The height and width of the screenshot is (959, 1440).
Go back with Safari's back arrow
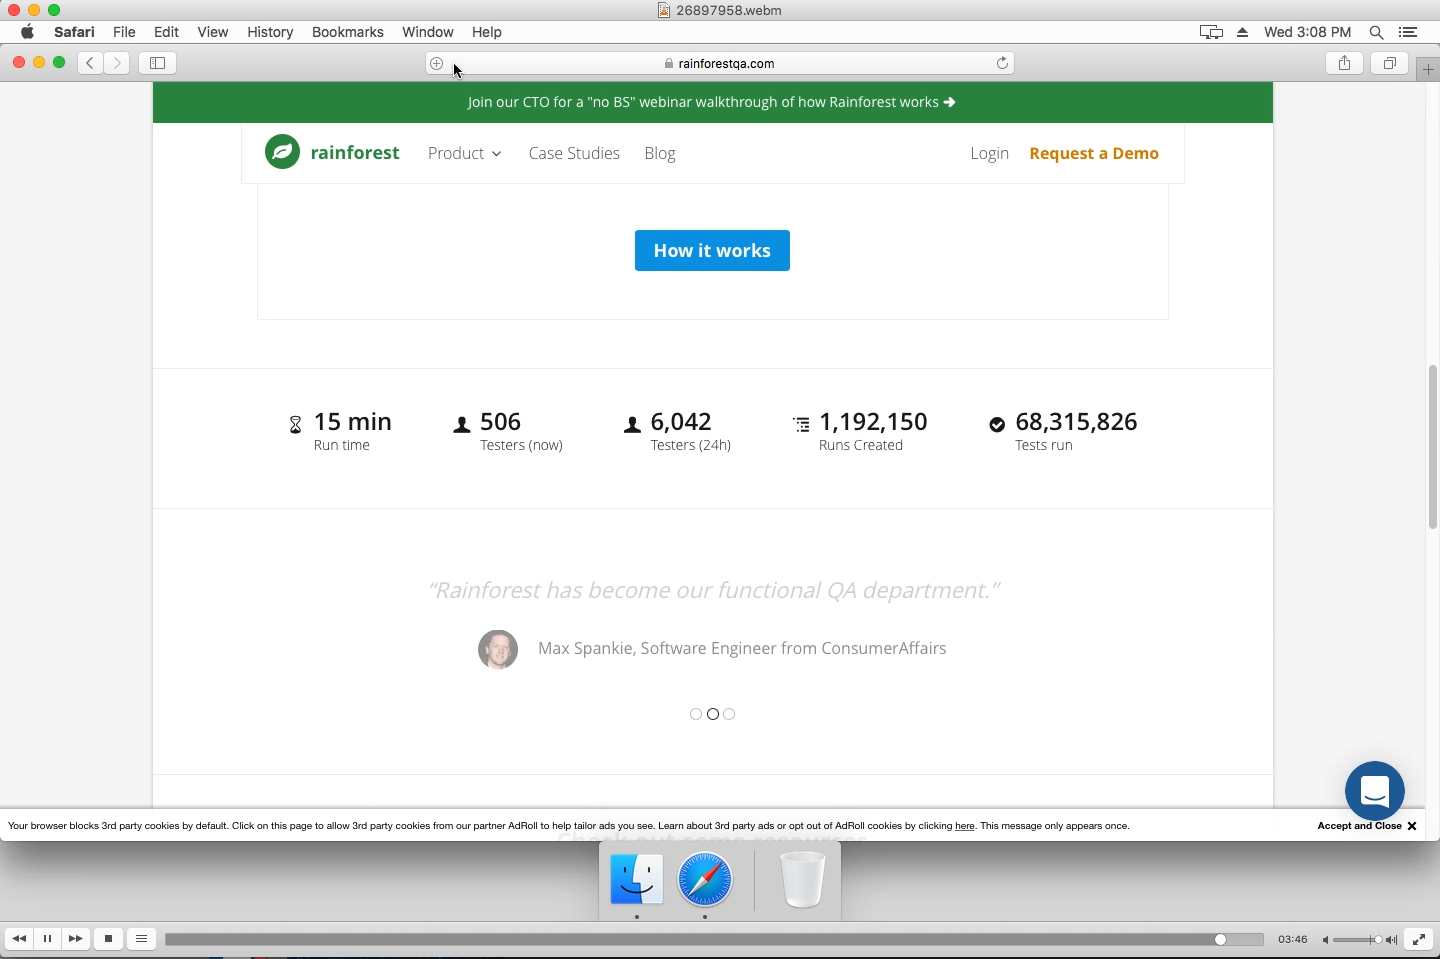click(x=90, y=63)
